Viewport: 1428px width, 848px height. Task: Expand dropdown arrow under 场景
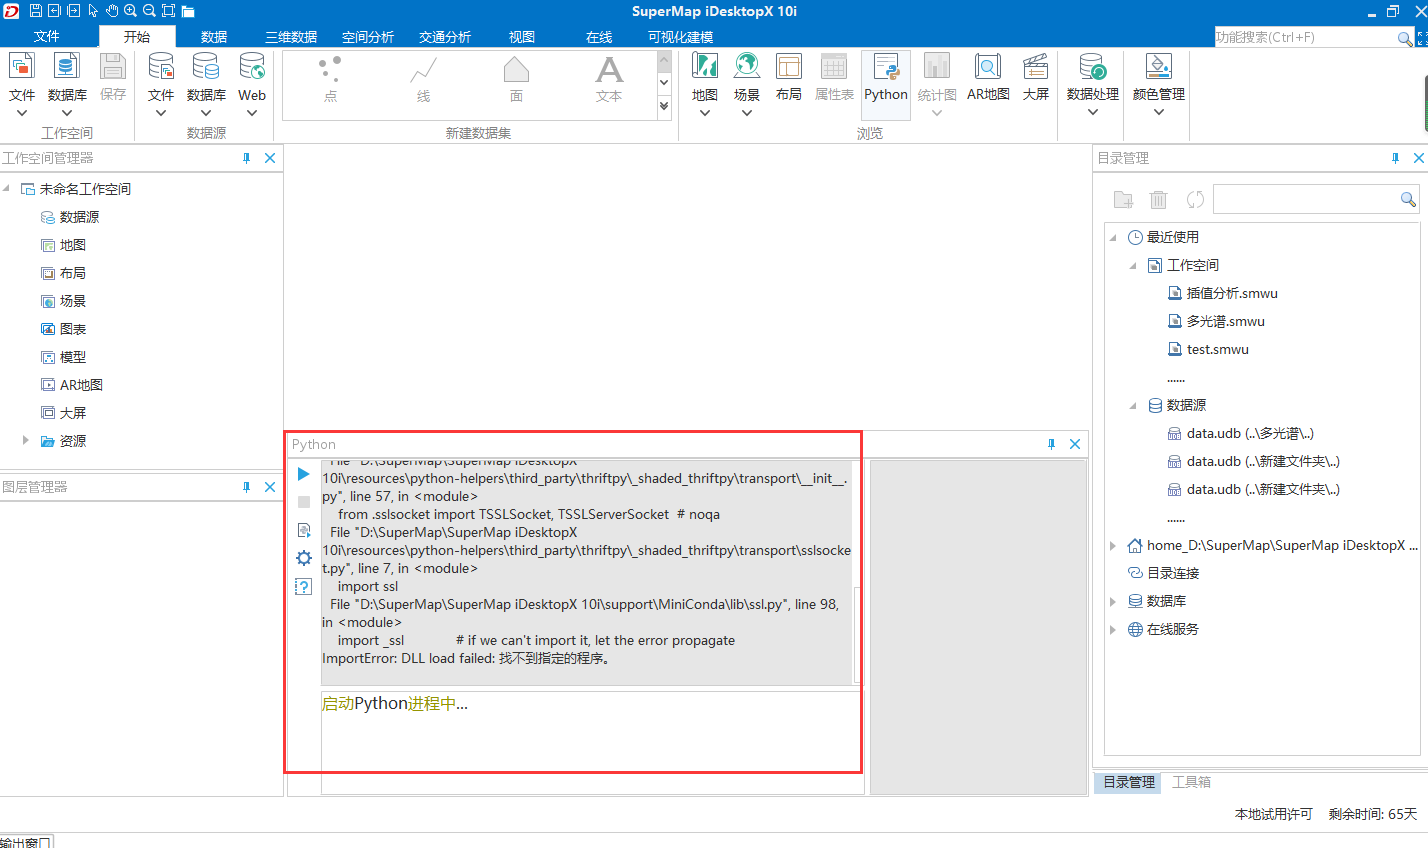(747, 113)
